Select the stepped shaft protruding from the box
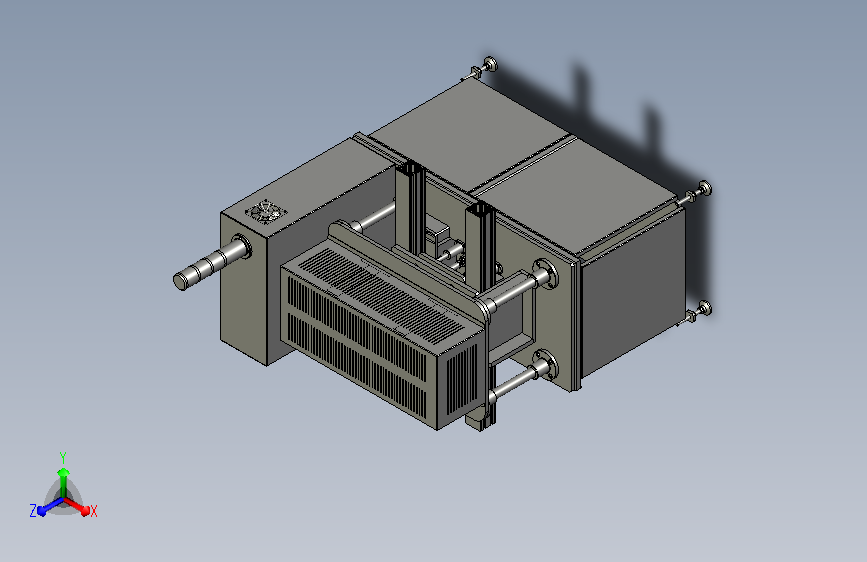Image resolution: width=867 pixels, height=562 pixels. click(211, 262)
